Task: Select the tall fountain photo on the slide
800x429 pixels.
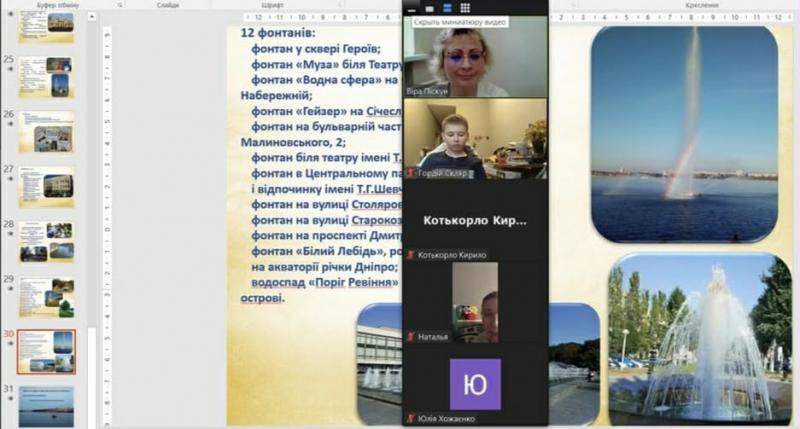Action: pyautogui.click(x=684, y=133)
